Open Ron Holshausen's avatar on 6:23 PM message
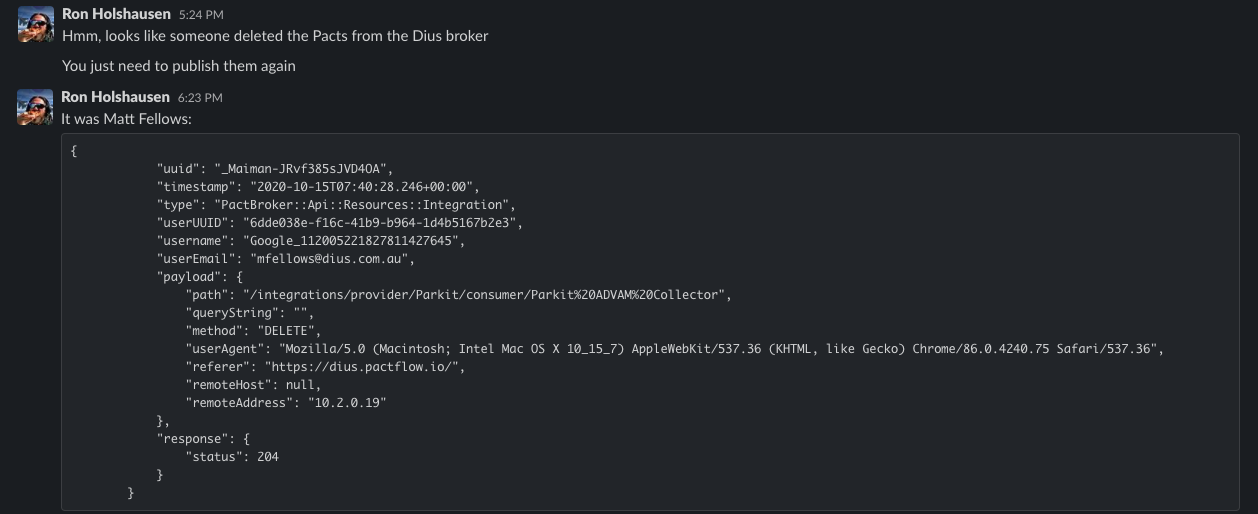 tap(36, 106)
